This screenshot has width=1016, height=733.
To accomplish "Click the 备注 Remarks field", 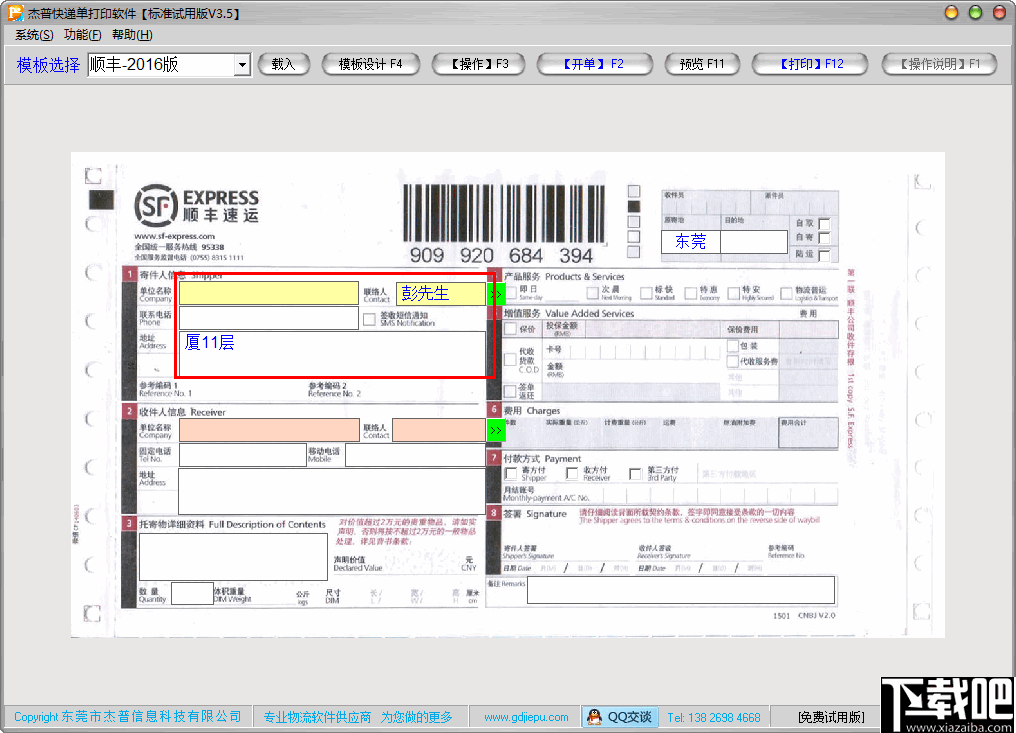I will point(681,590).
